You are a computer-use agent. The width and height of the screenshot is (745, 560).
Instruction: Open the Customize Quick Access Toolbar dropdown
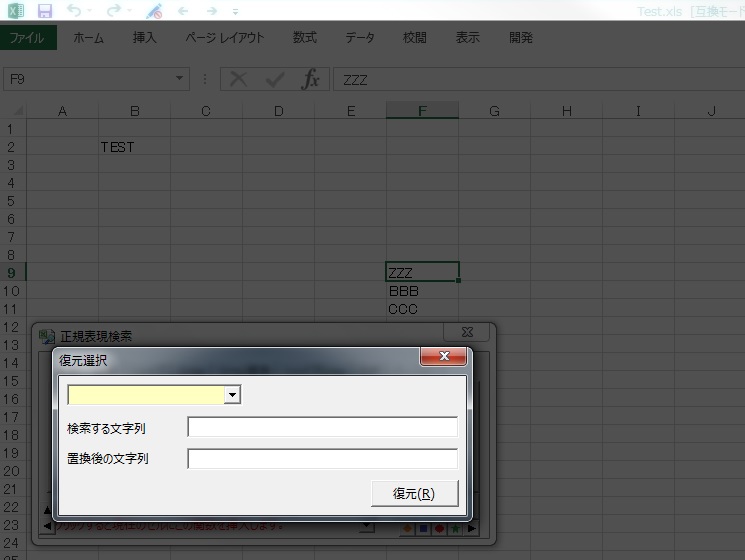pos(235,11)
